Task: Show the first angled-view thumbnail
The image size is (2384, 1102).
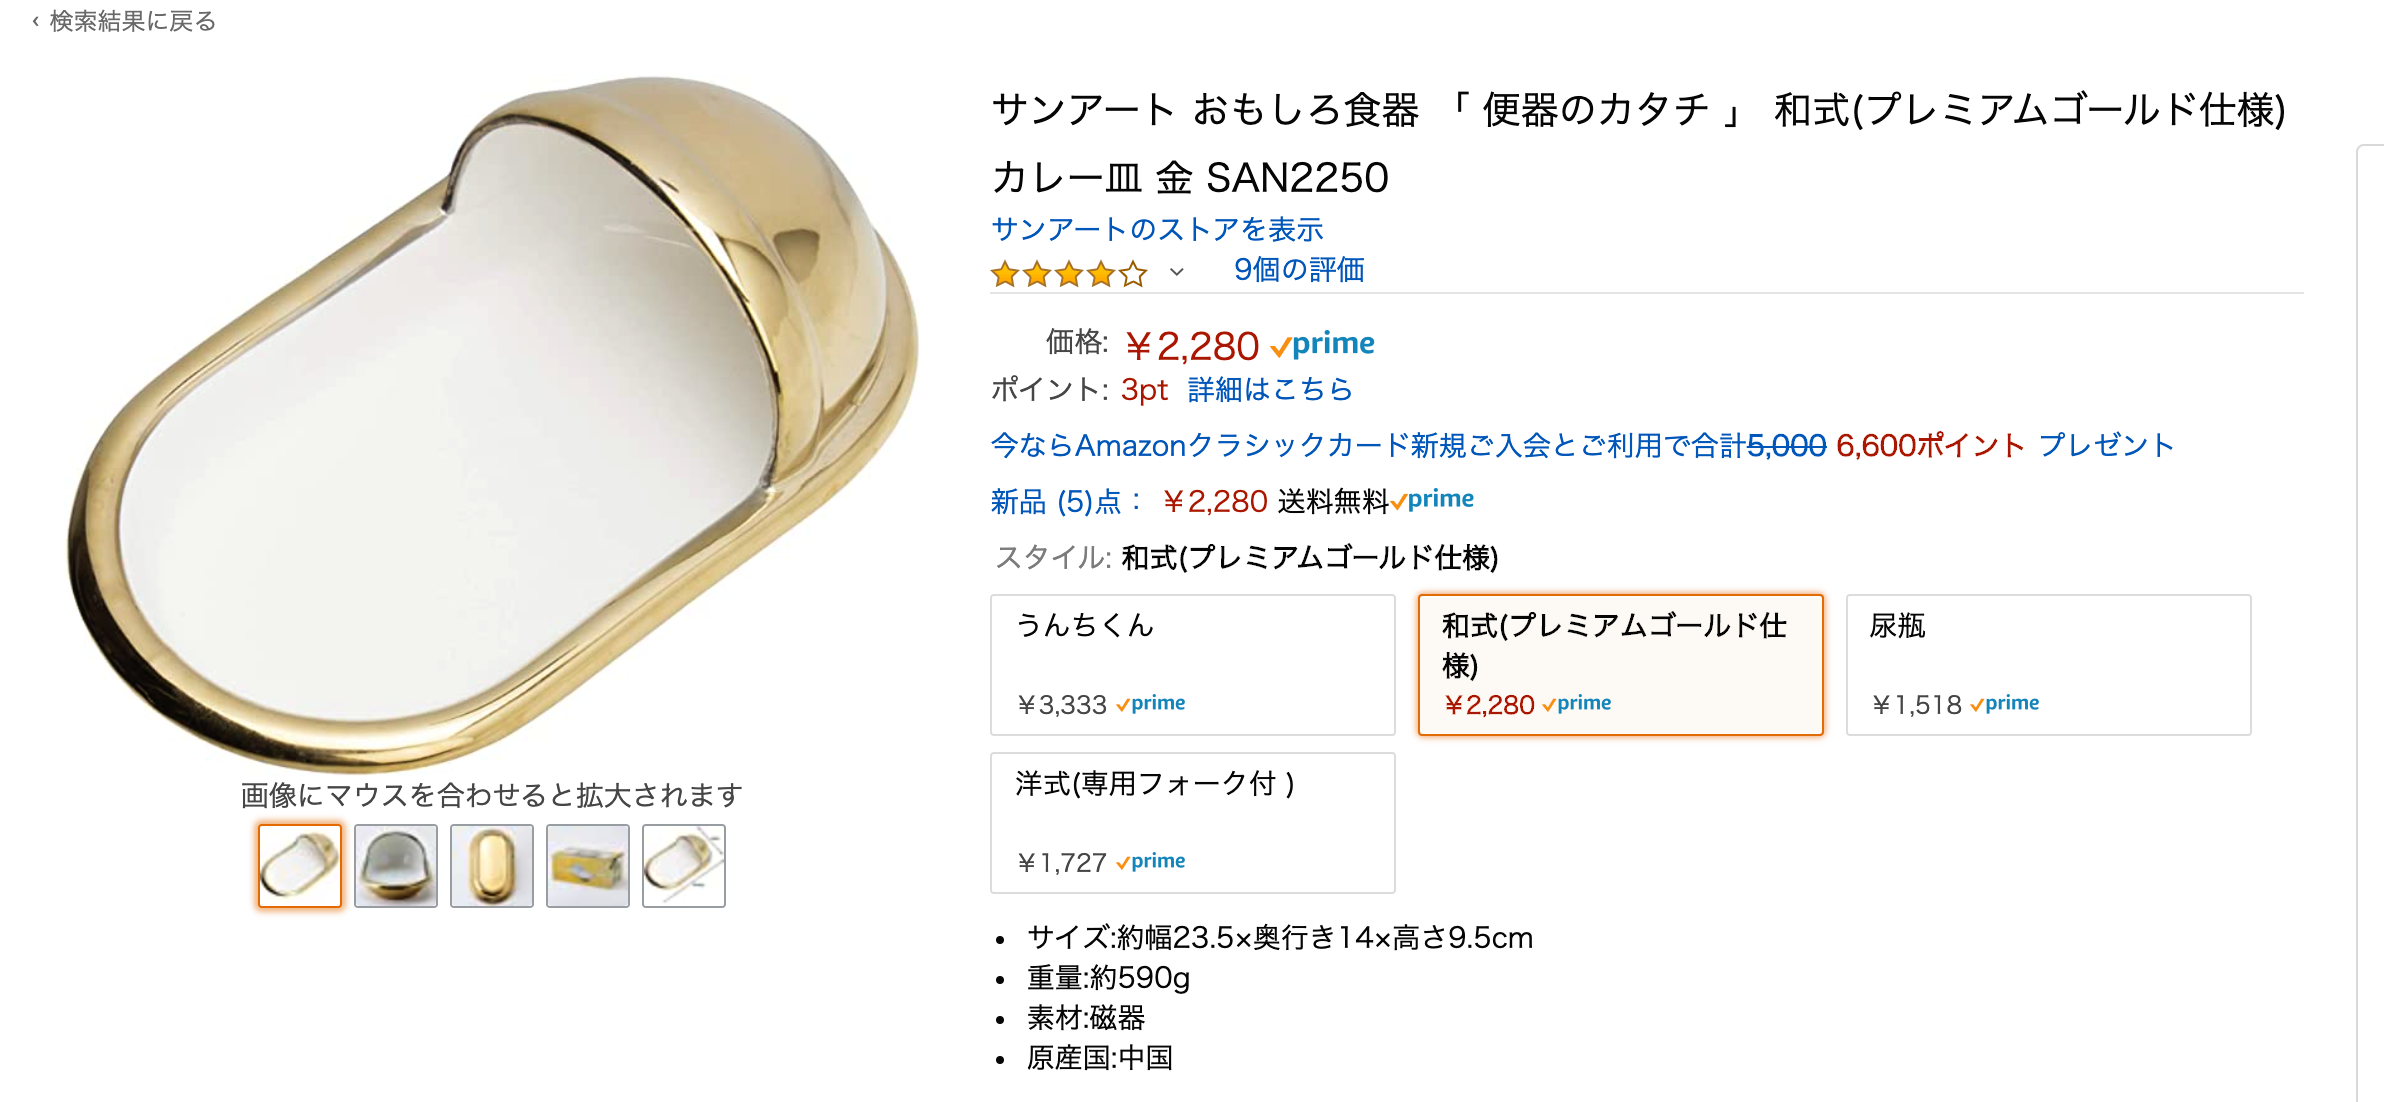Action: point(300,866)
